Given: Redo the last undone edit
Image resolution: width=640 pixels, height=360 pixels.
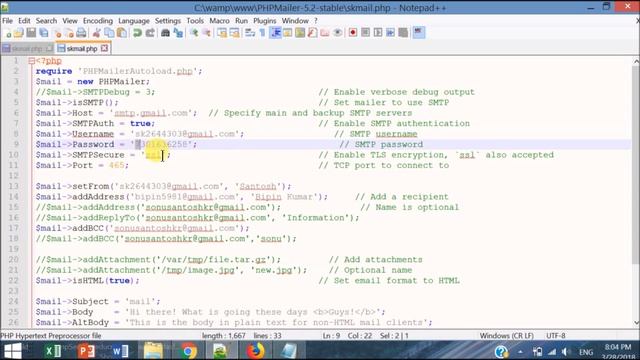Looking at the screenshot, I should 150,33.
